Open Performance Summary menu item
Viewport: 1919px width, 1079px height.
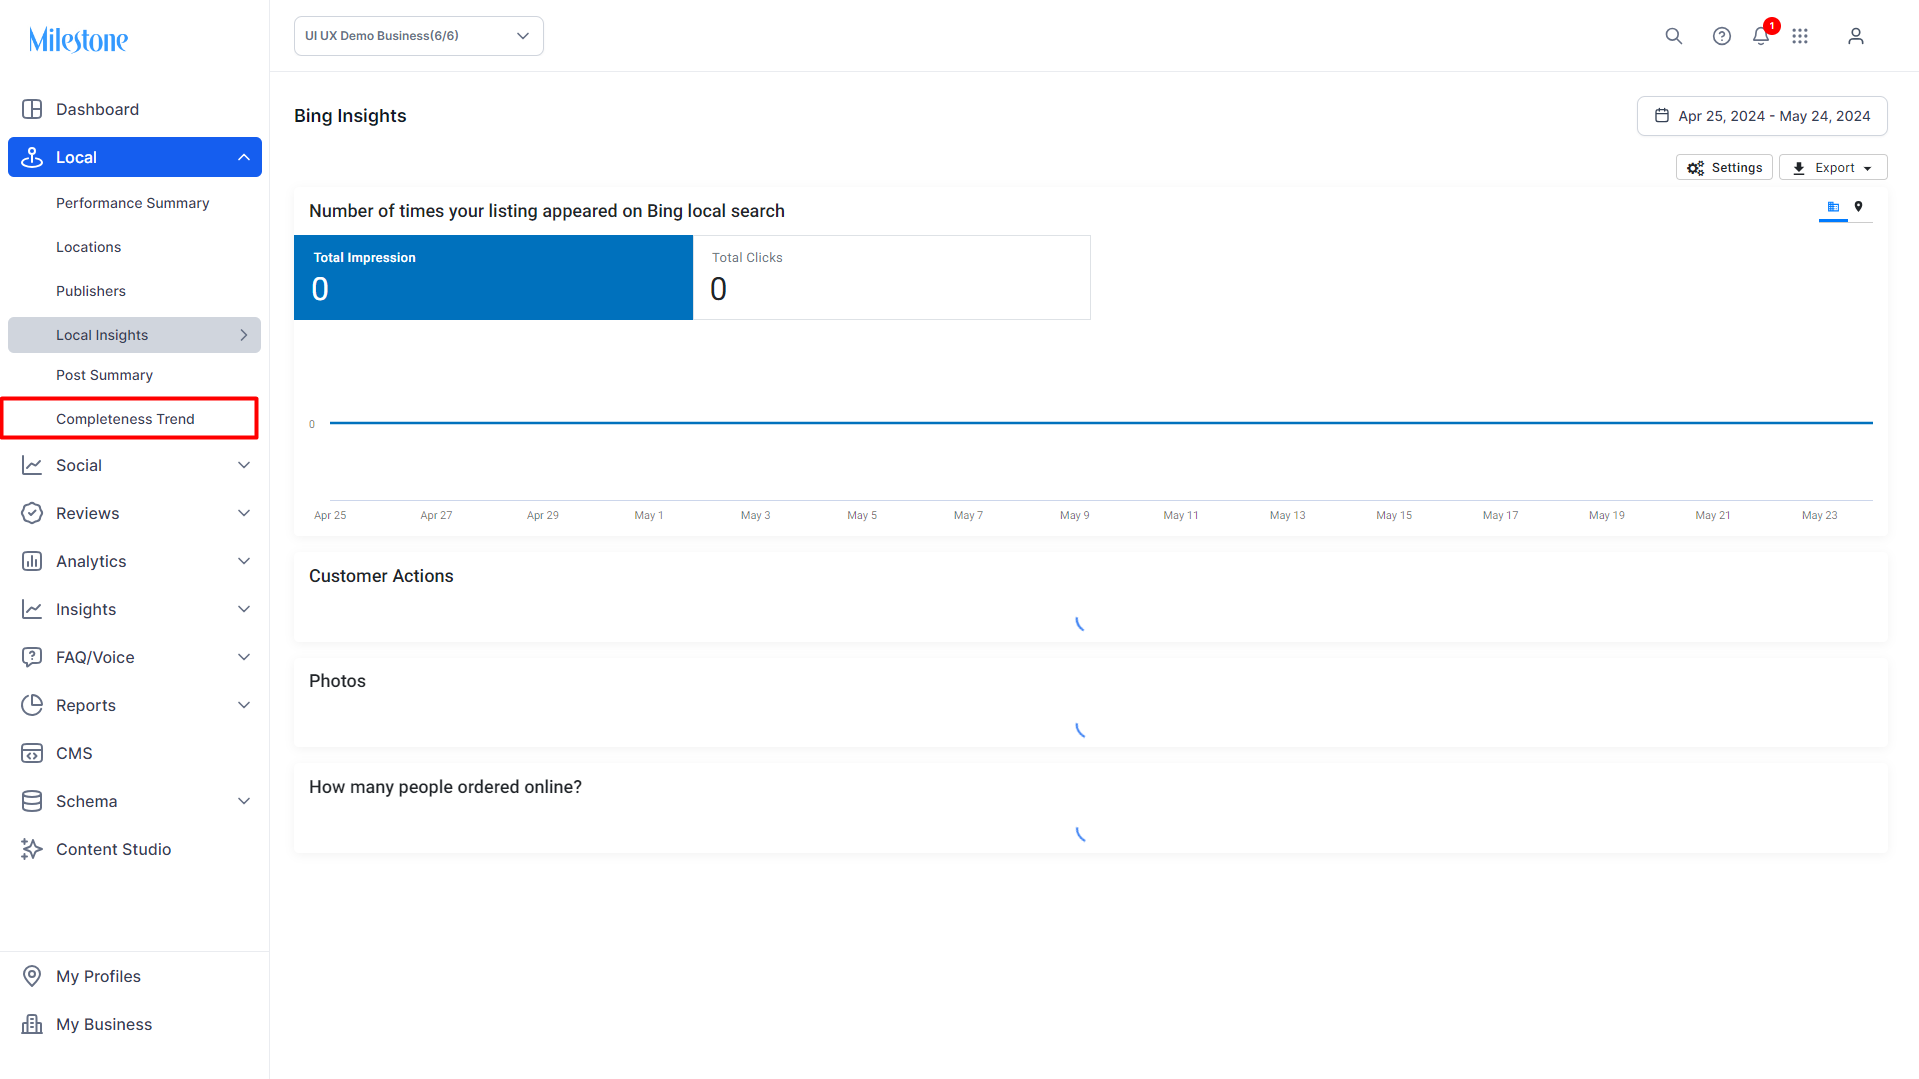tap(133, 203)
